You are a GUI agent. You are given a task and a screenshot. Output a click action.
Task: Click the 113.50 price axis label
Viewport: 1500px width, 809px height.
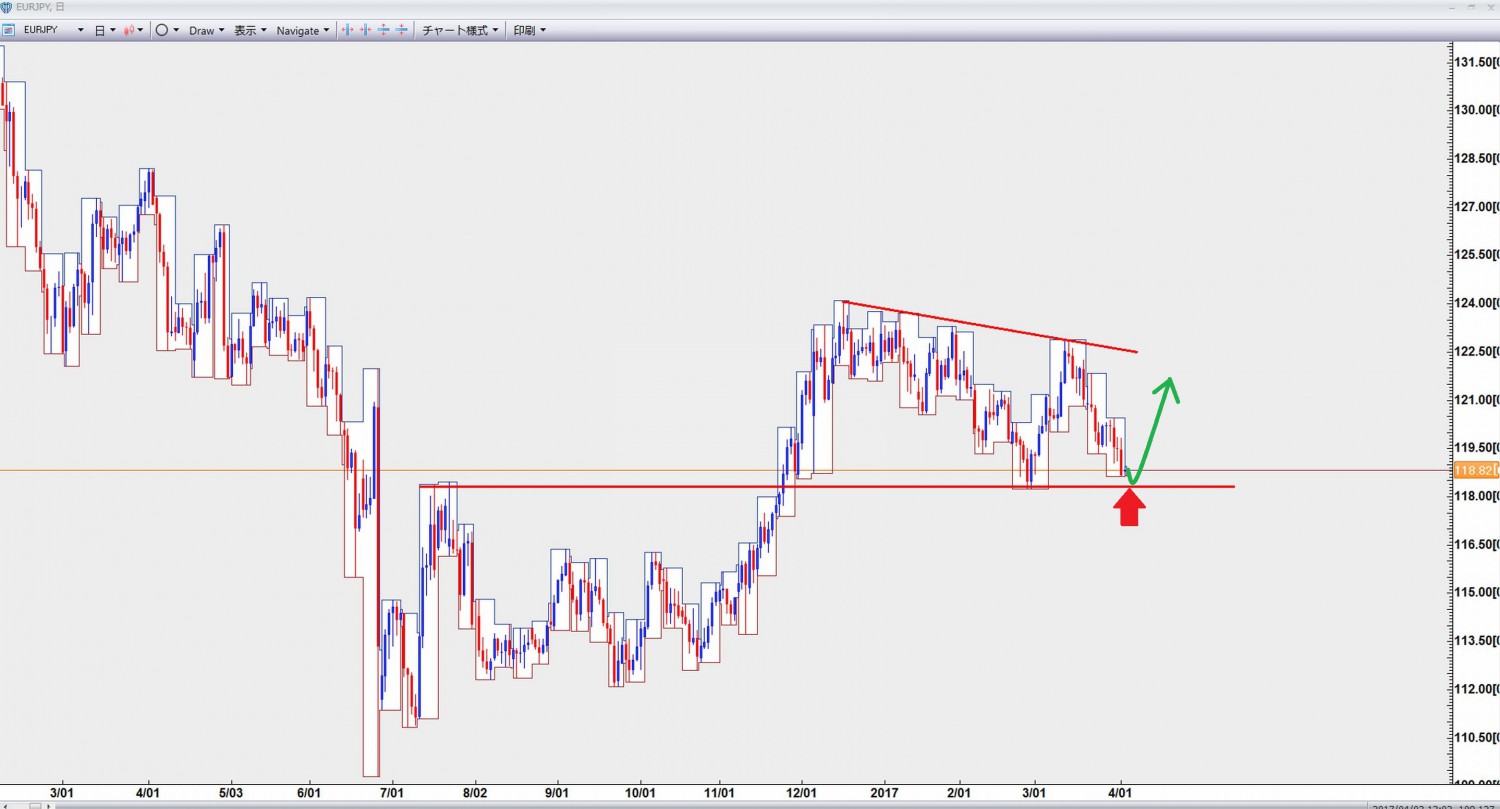point(1475,641)
